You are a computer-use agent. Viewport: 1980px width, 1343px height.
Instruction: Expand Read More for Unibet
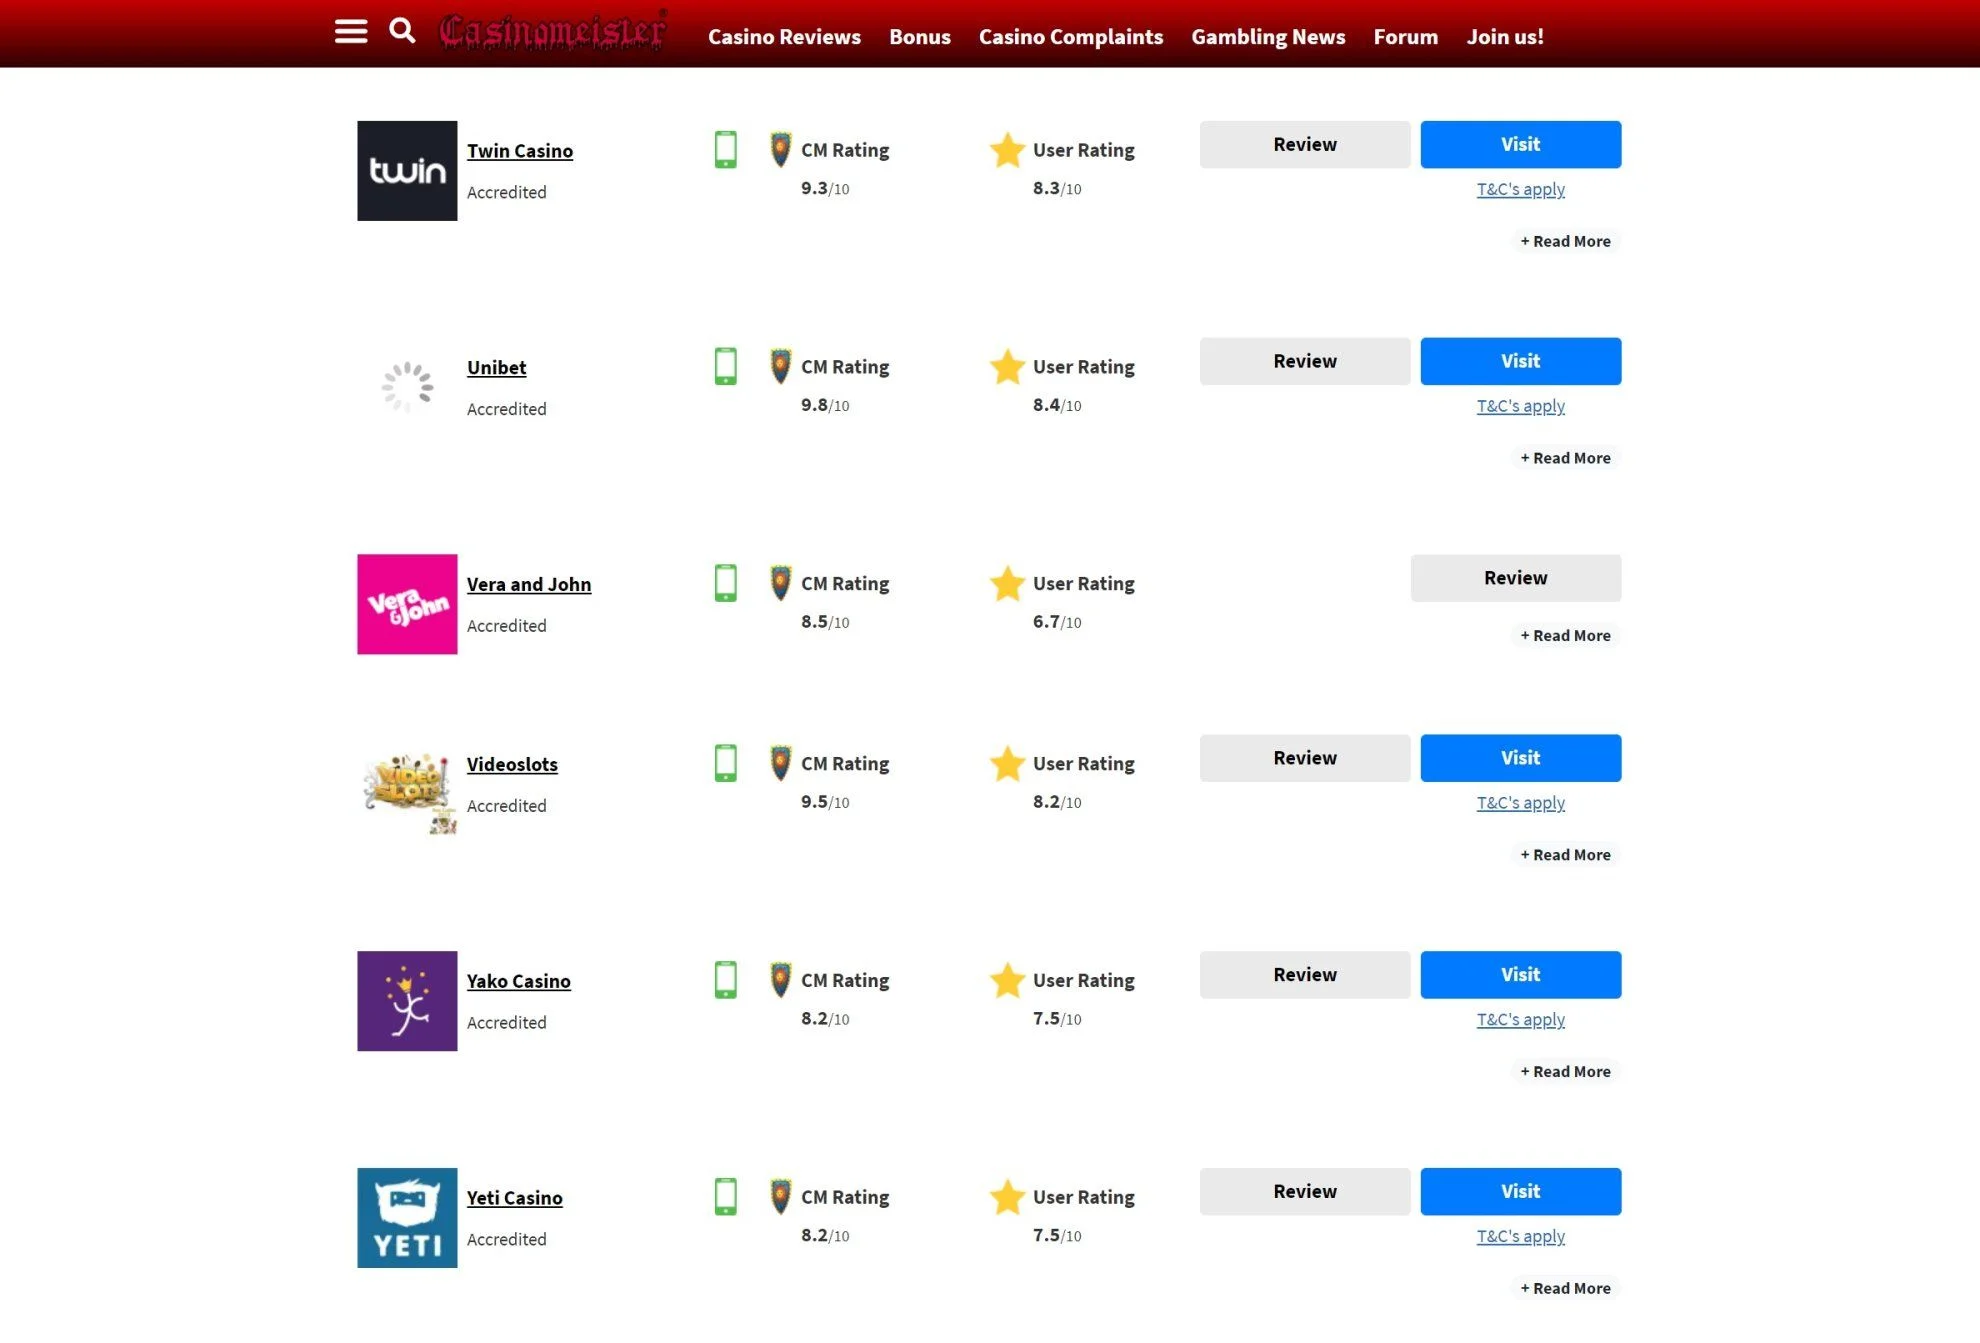1565,458
